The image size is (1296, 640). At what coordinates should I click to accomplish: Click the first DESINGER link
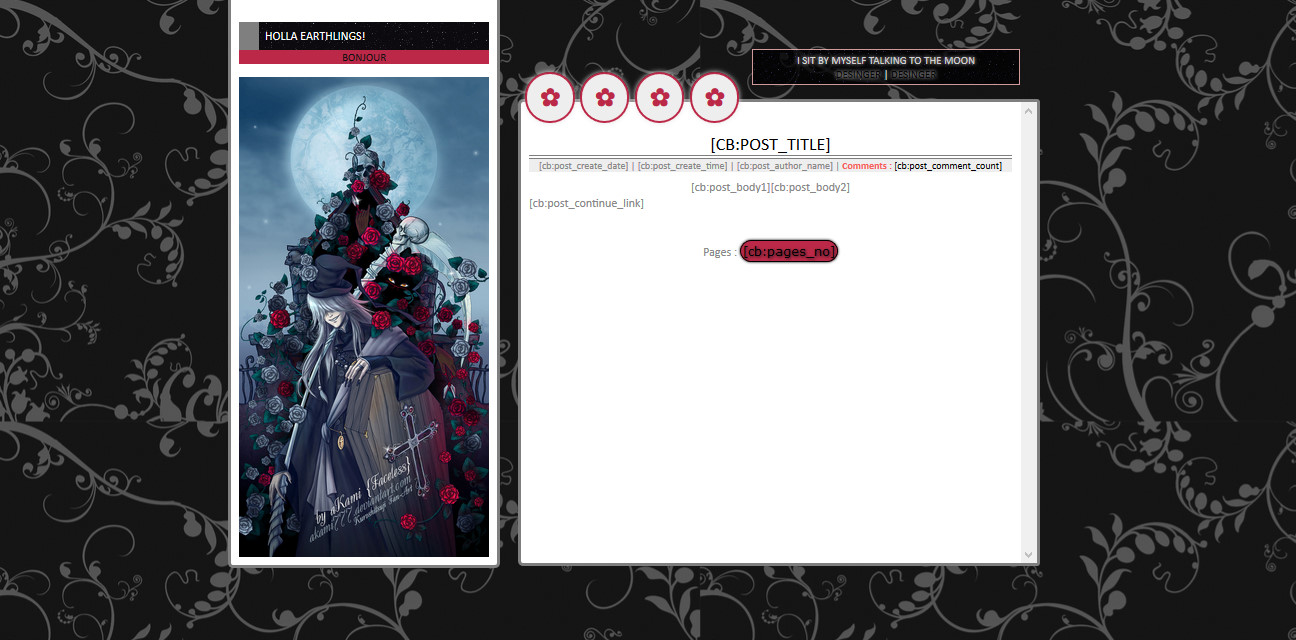pos(858,74)
